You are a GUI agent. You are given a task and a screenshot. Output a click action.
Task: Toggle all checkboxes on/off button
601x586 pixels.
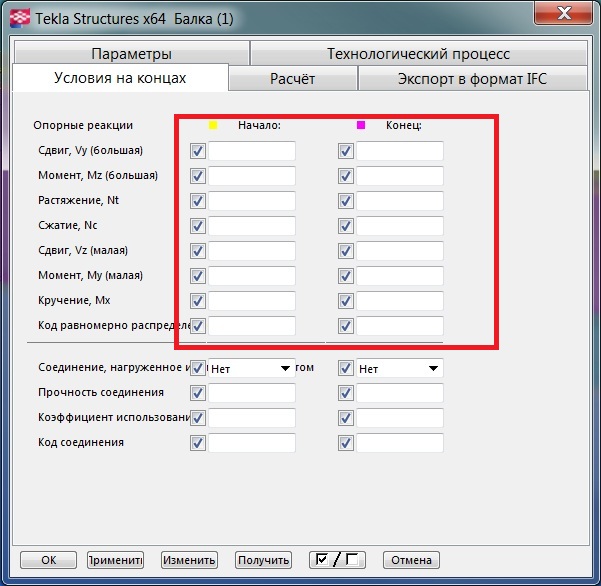[337, 560]
